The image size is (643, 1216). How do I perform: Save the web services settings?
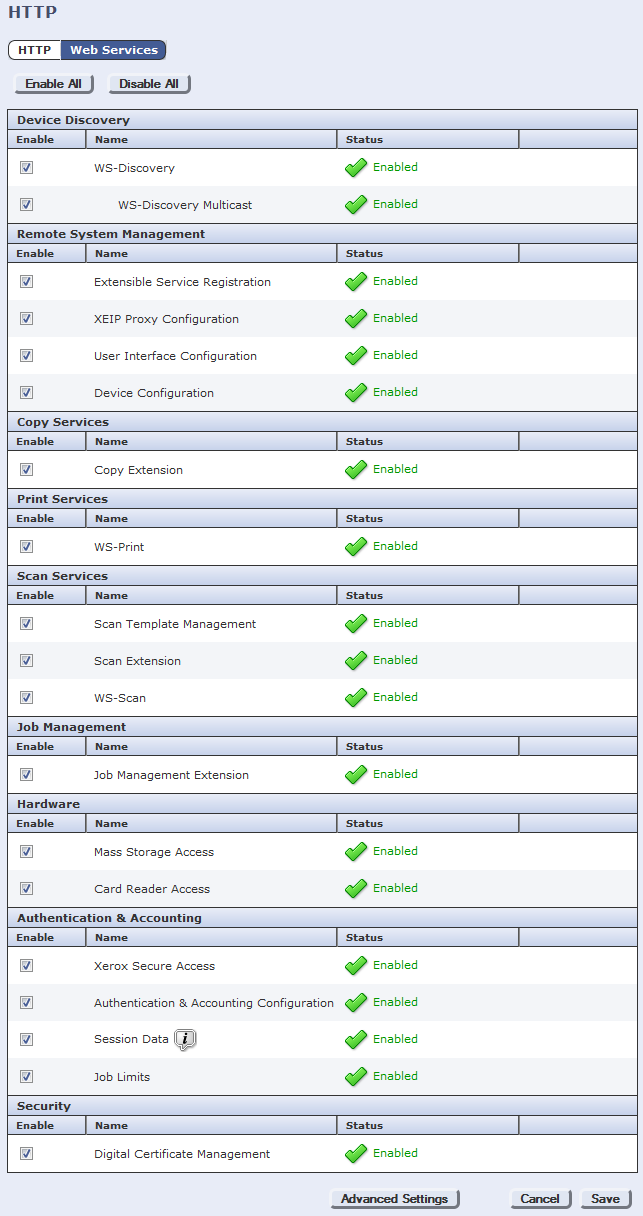click(605, 1199)
